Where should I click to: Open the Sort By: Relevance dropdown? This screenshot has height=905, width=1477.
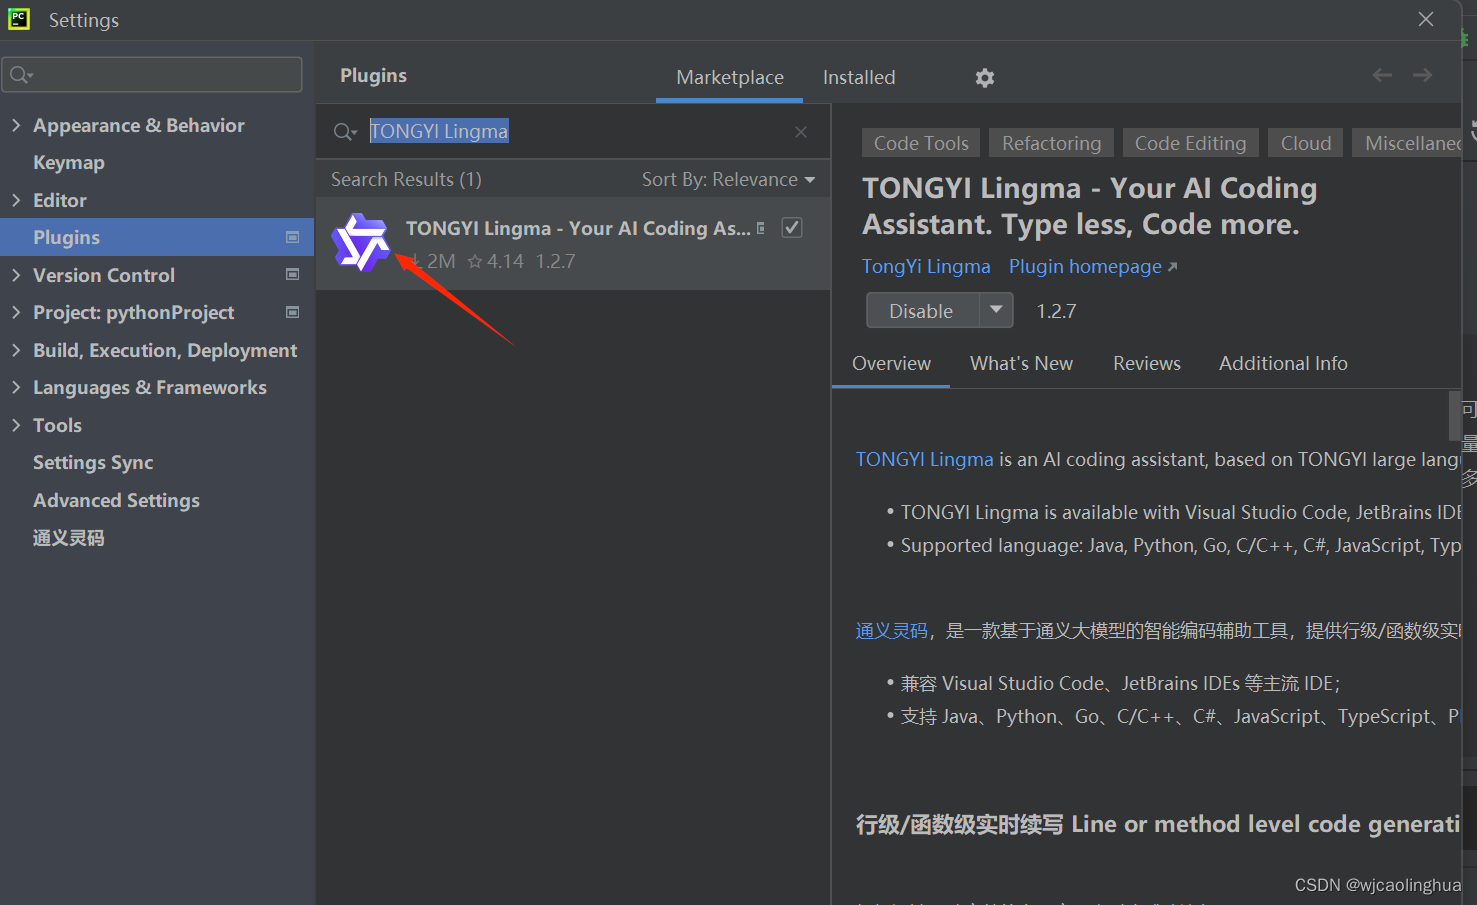728,180
